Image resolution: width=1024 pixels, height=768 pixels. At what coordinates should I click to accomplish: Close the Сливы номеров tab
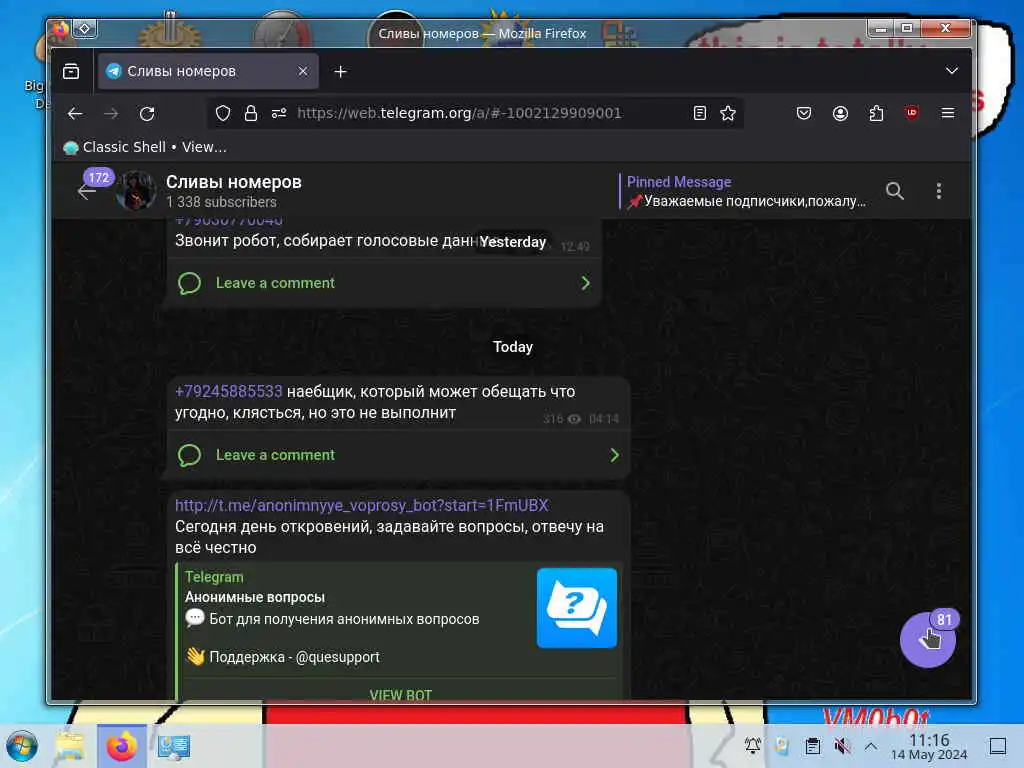303,71
